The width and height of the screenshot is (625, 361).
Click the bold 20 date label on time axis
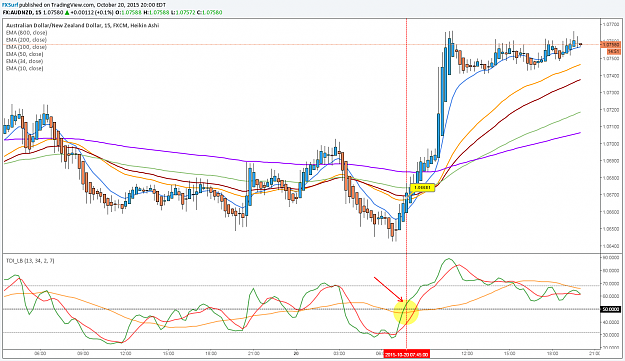pyautogui.click(x=296, y=353)
